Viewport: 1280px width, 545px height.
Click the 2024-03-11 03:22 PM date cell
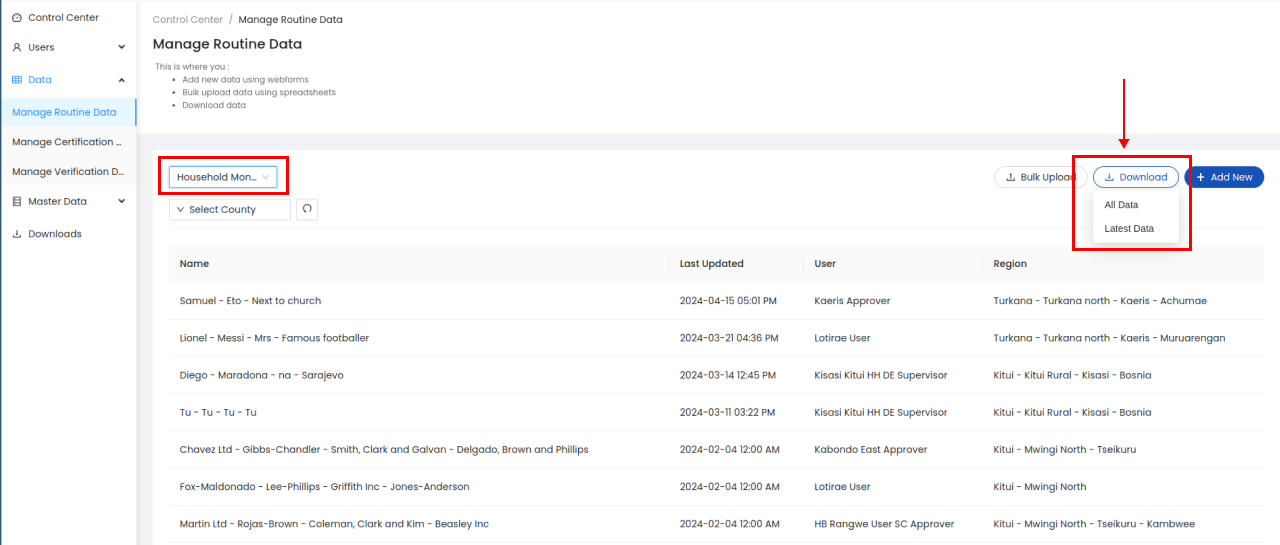tap(728, 412)
